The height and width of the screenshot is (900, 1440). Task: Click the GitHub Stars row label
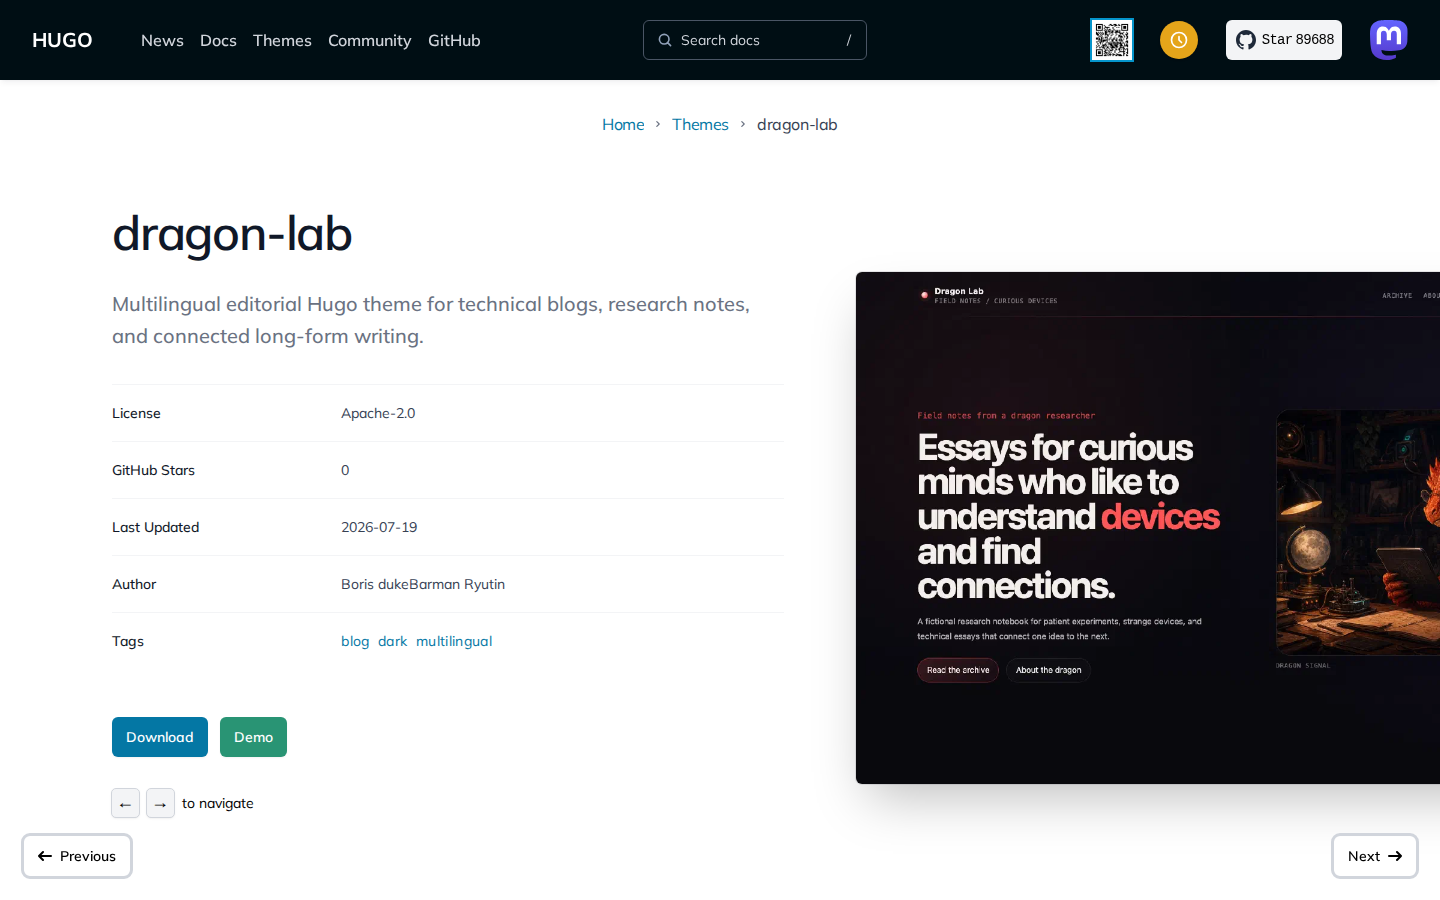coord(153,470)
